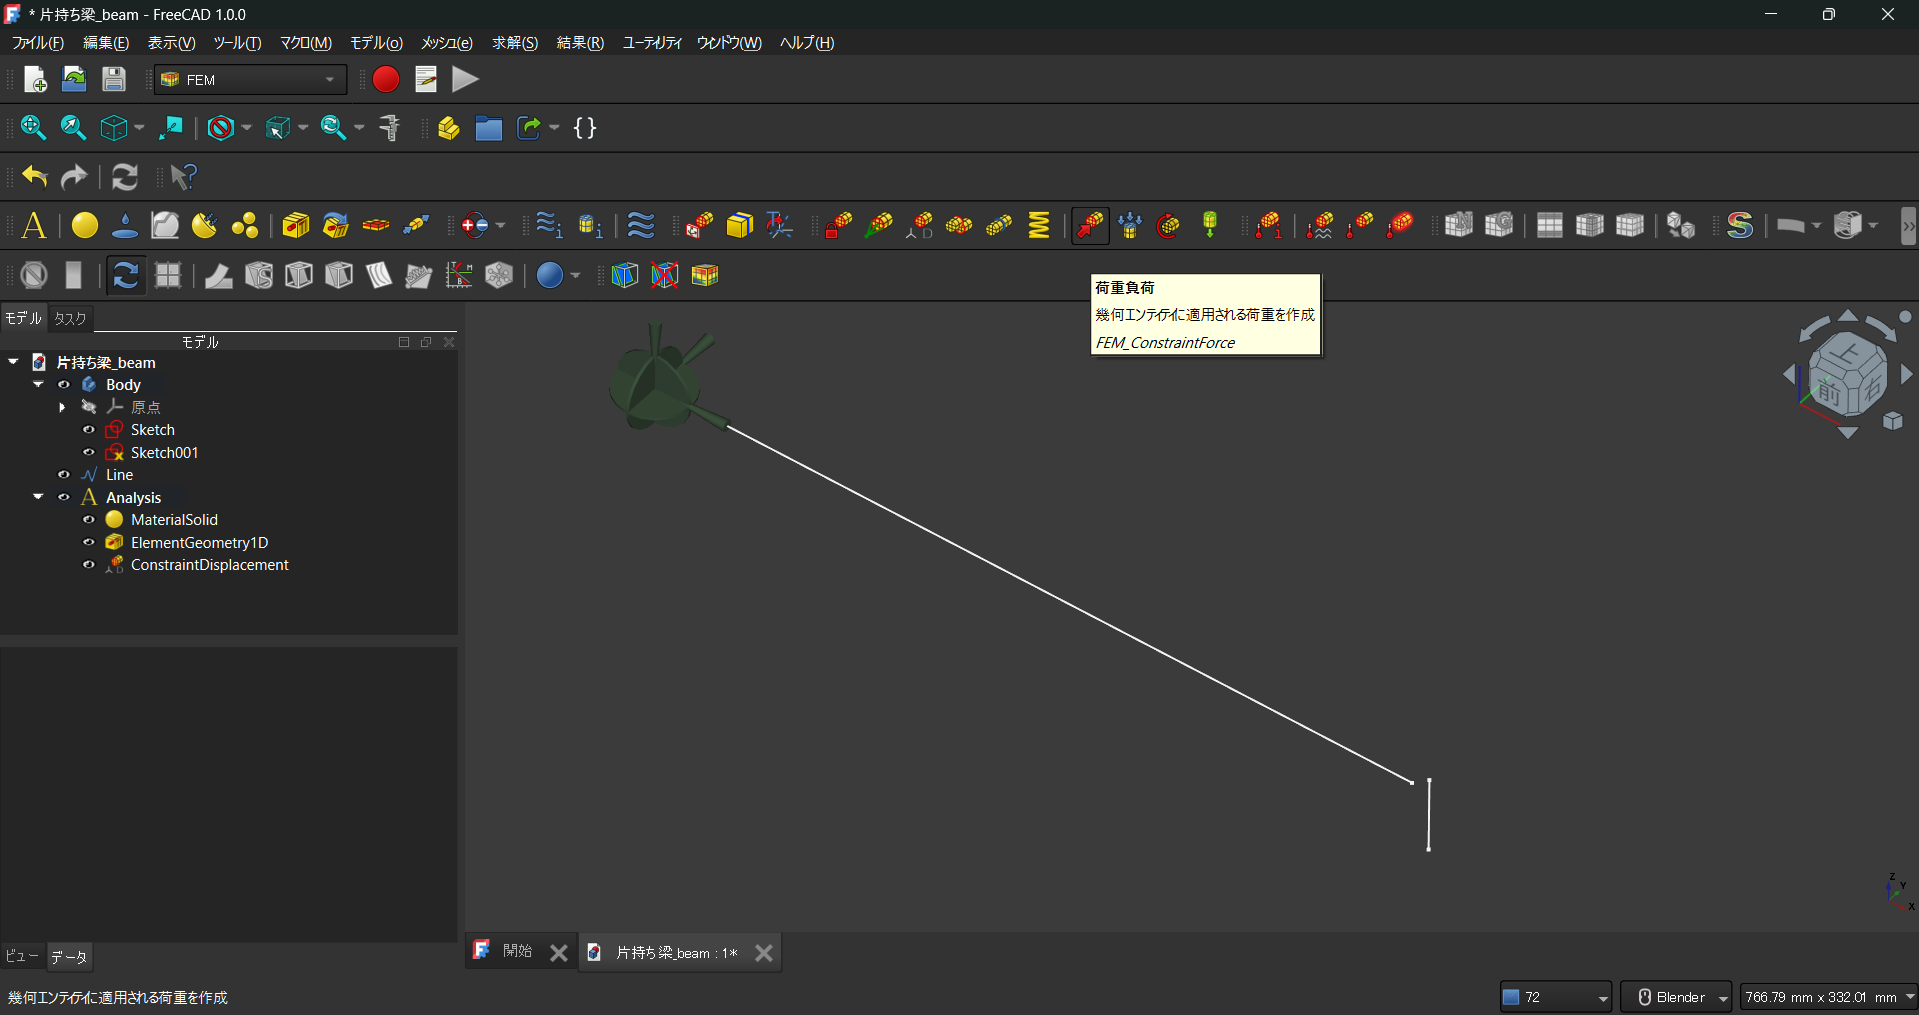Open the ファイル(F) menu
1919x1015 pixels.
pyautogui.click(x=38, y=43)
